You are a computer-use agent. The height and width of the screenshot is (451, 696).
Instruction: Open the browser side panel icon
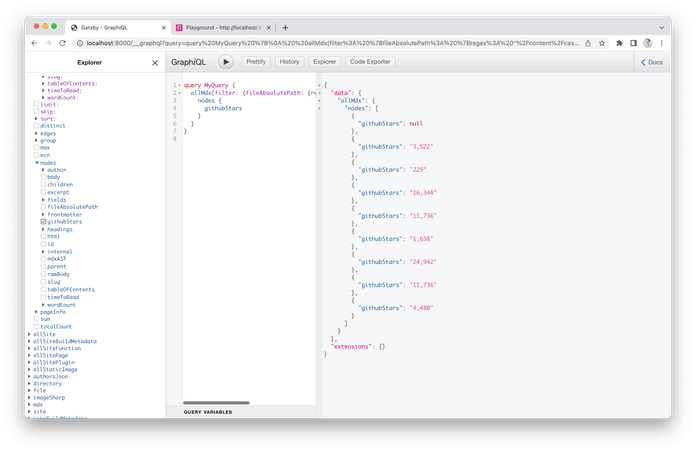click(x=633, y=43)
